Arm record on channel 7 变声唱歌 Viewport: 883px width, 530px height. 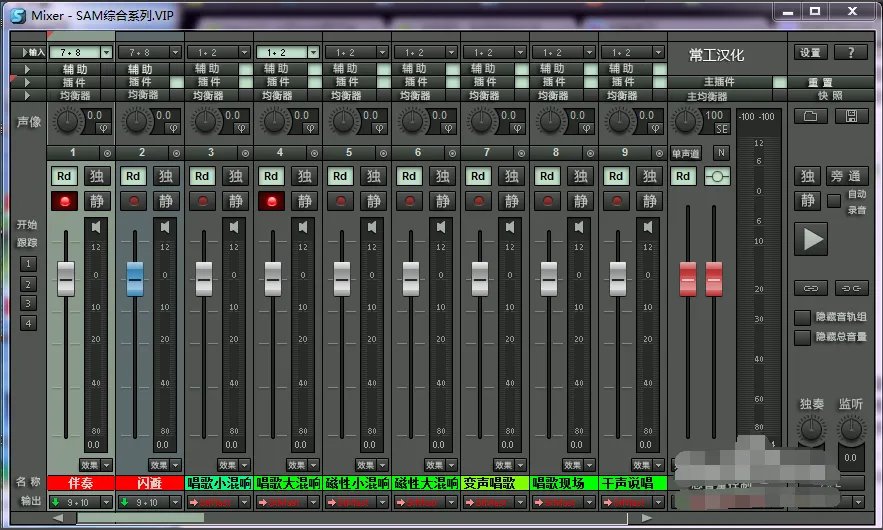[478, 201]
